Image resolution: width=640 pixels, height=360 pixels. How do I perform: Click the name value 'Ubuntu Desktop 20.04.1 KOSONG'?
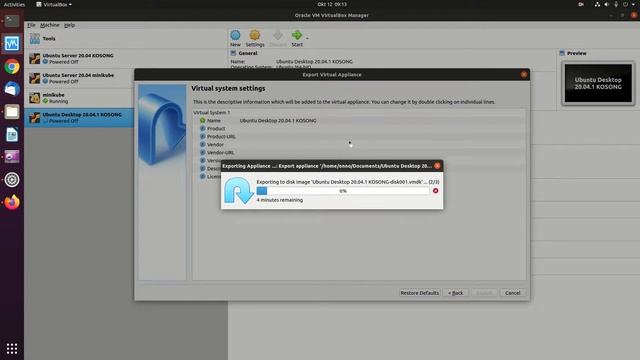(278, 120)
